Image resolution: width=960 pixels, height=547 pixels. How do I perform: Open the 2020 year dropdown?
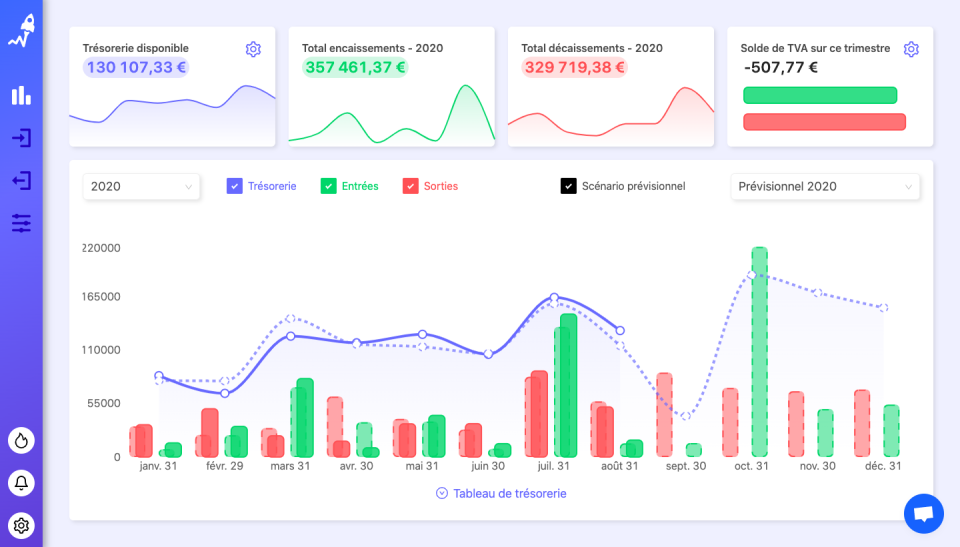[x=141, y=186]
